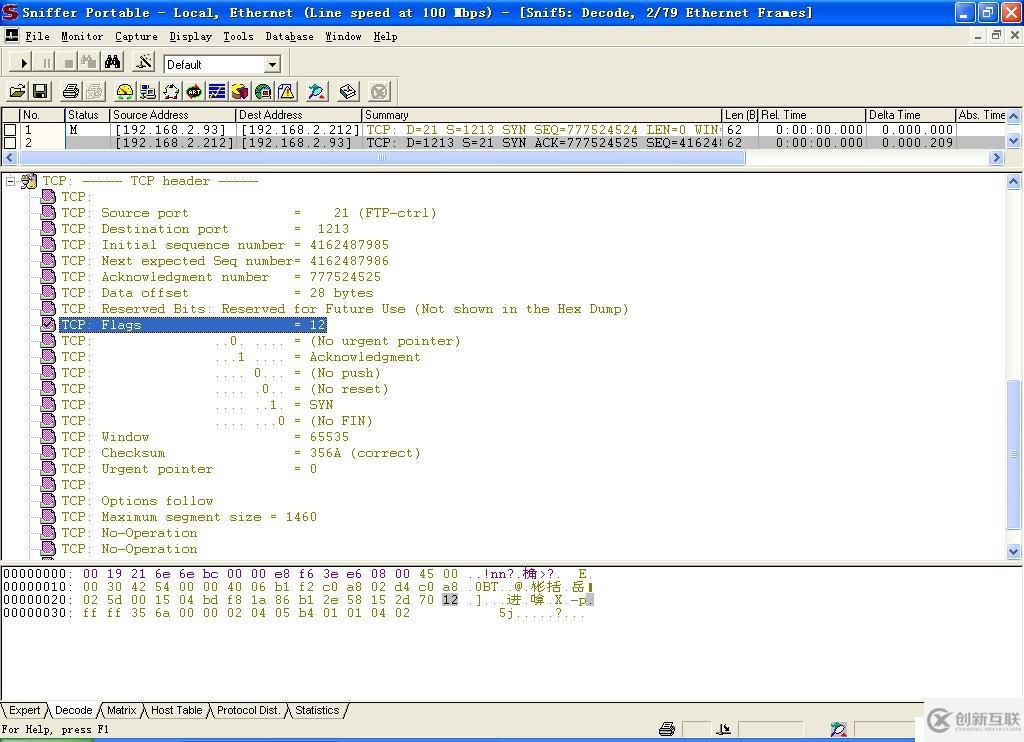The image size is (1024, 742).
Task: Tick the checkbox for frame No. 1
Action: tap(10, 130)
